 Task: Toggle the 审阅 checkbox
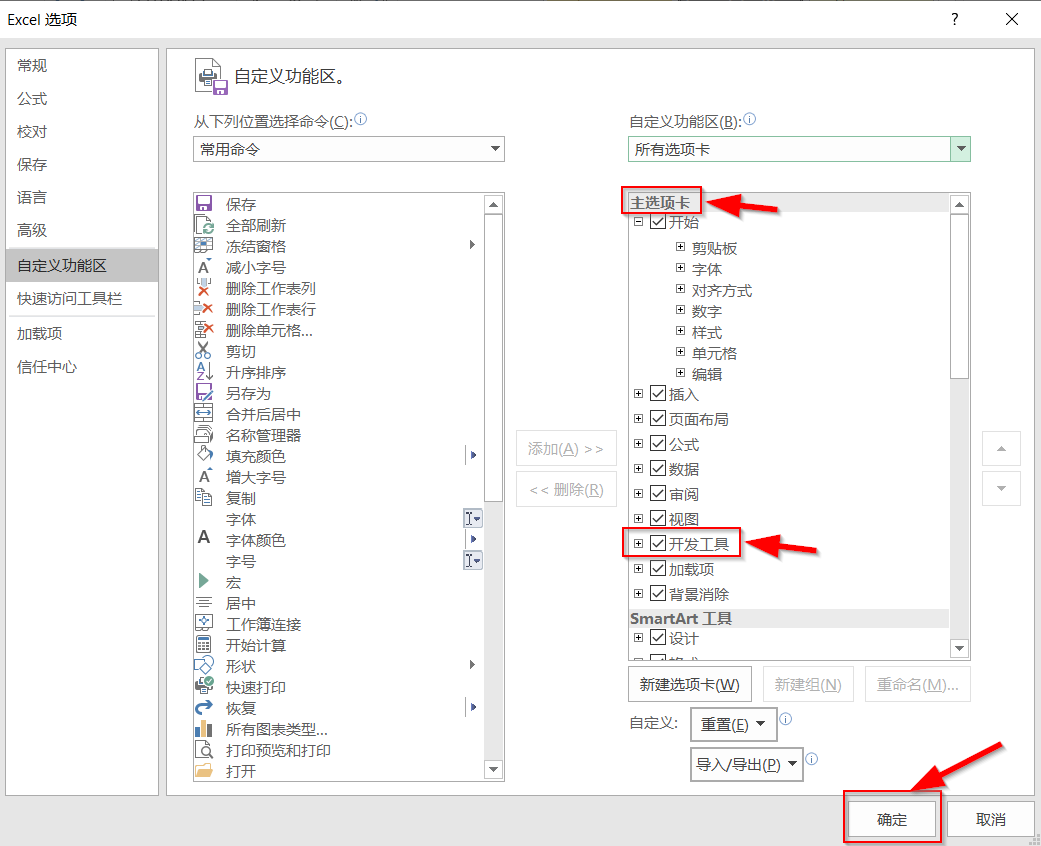point(658,493)
